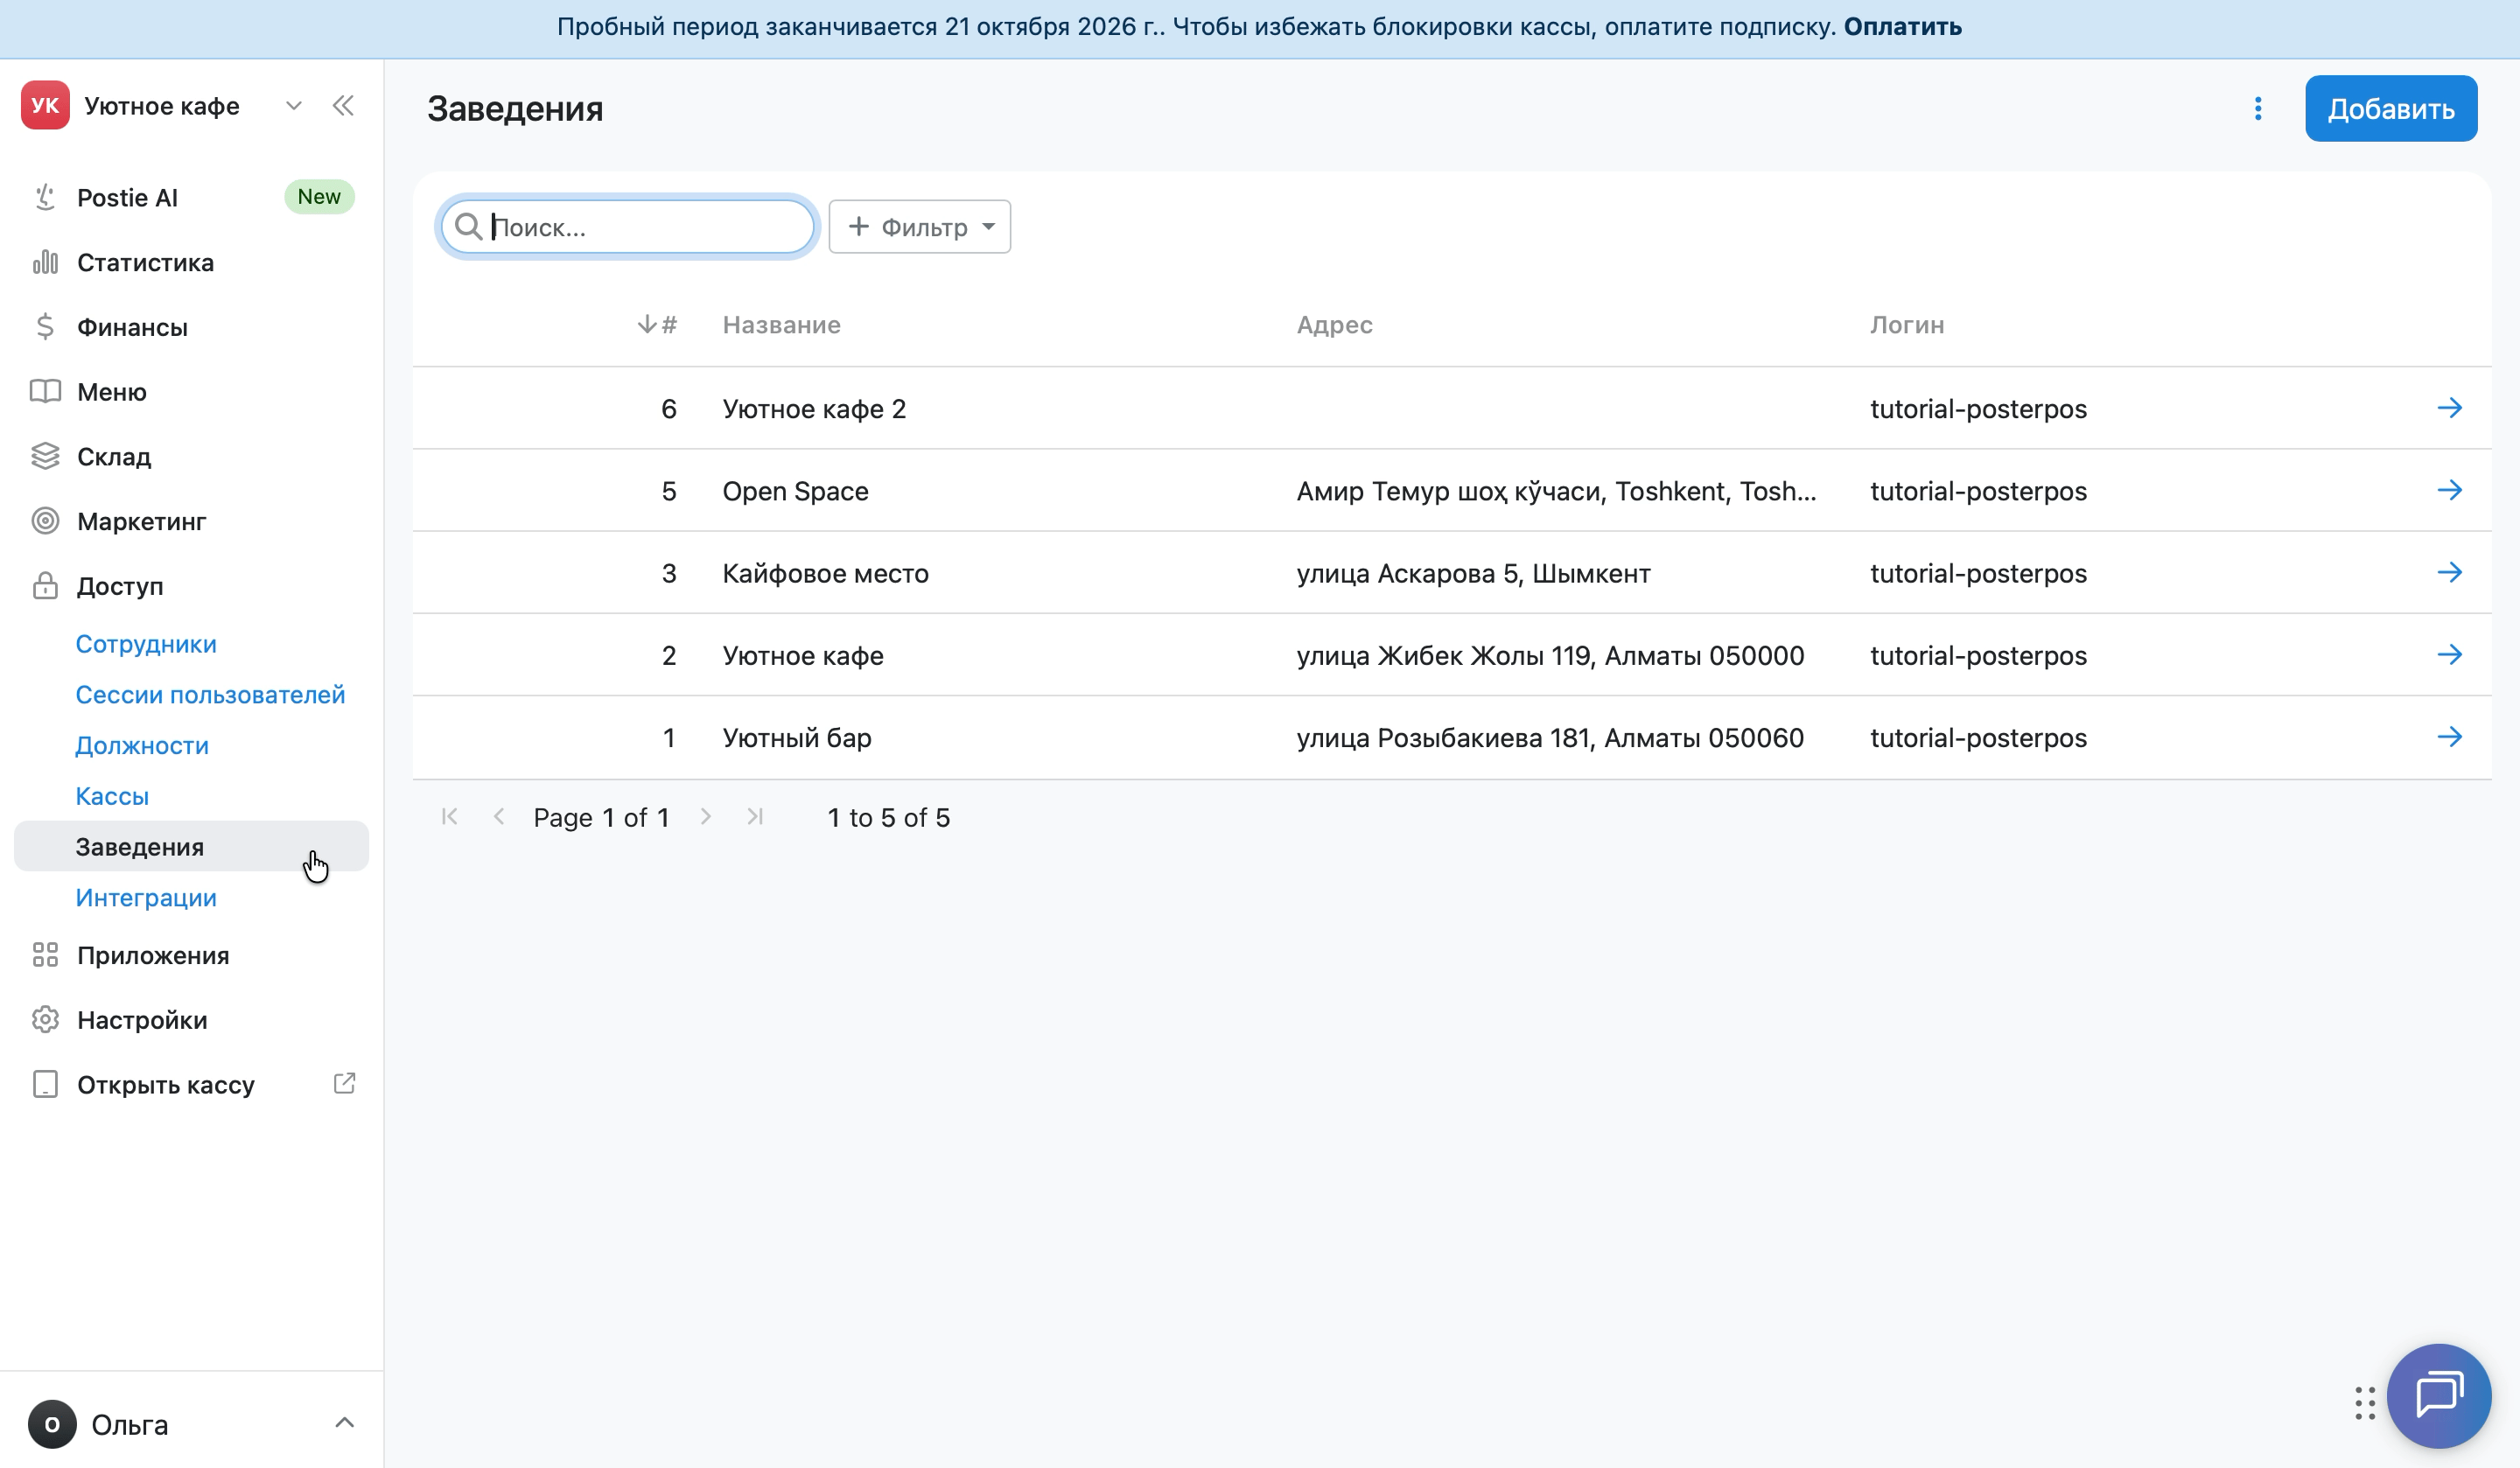
Task: Focus the Поиск search field
Action: tap(628, 227)
